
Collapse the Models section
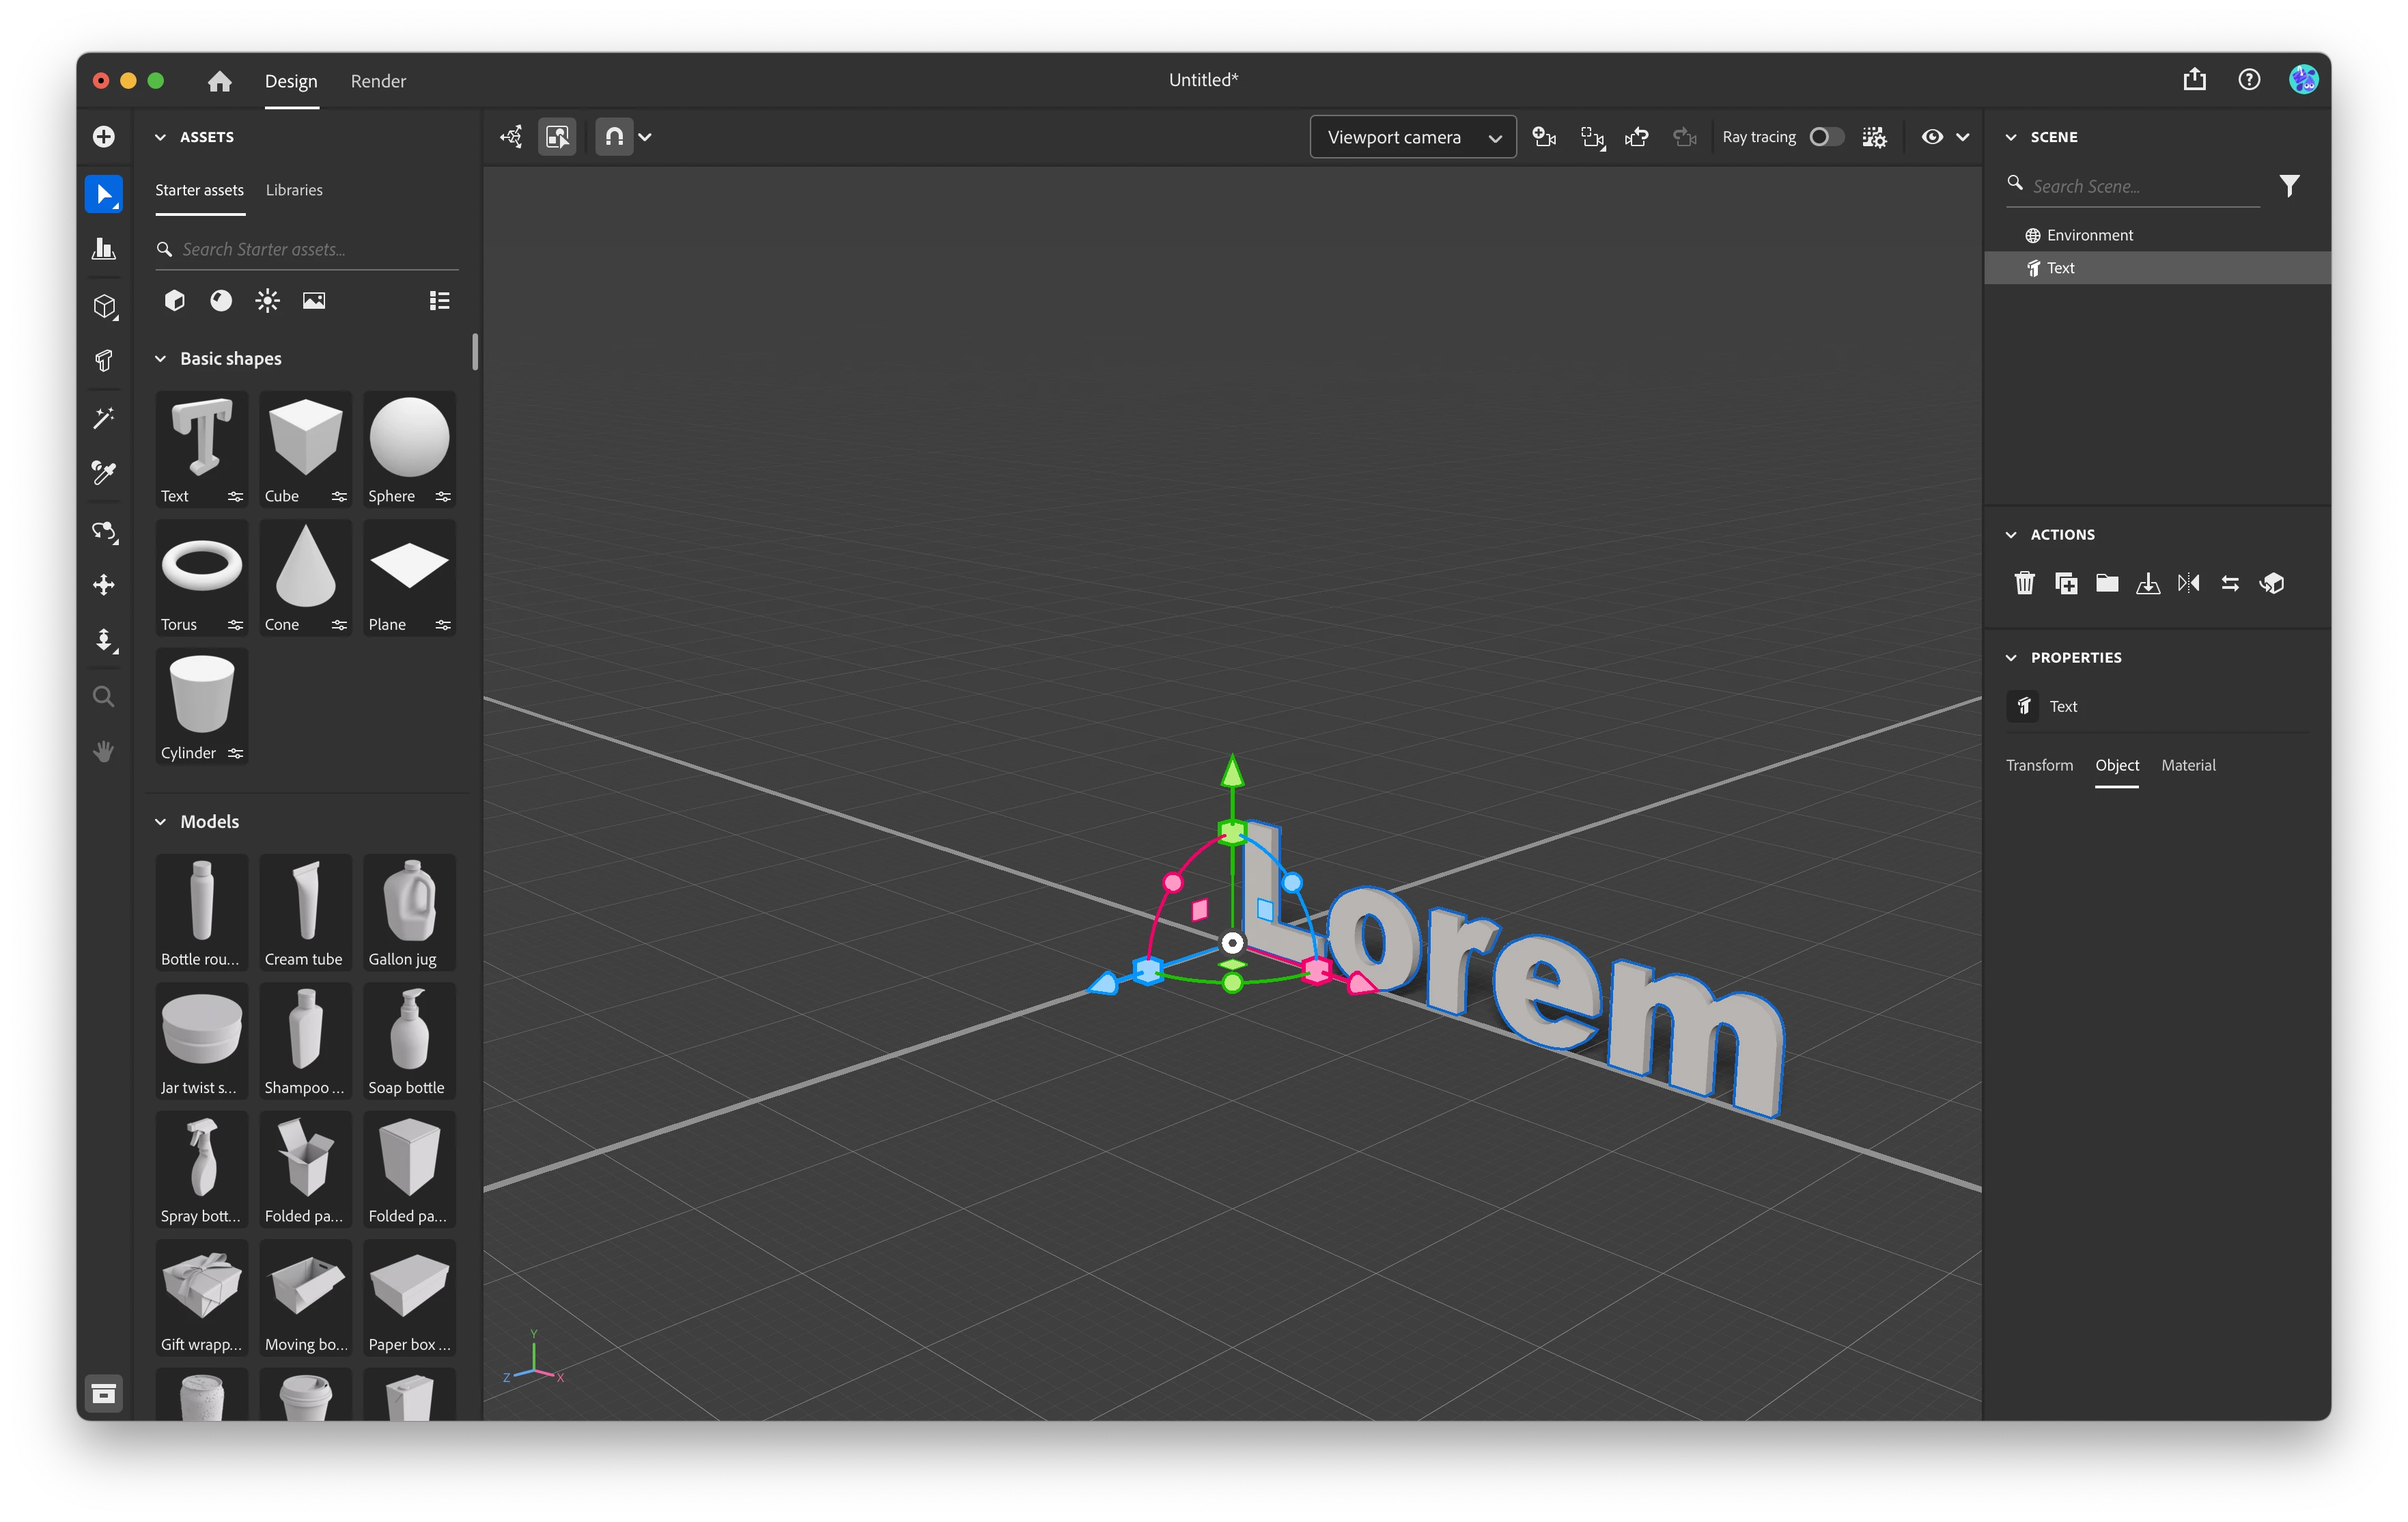[x=160, y=822]
